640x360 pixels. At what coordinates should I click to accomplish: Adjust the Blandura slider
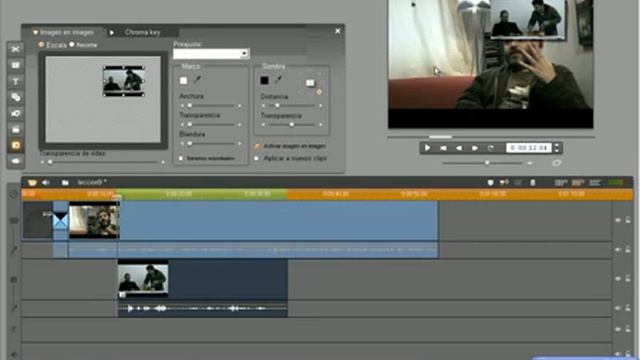pyautogui.click(x=210, y=143)
